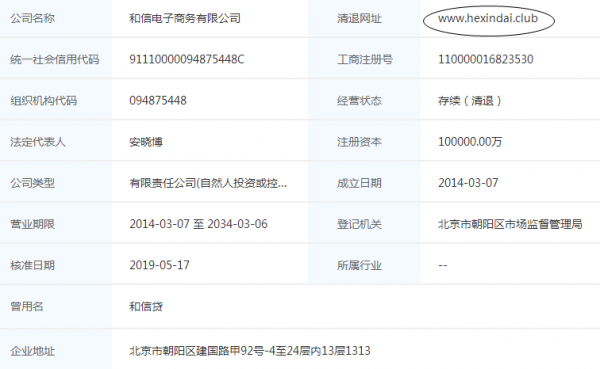This screenshot has width=600, height=369.
Task: Select the credit code 91110000094875448C
Action: (187, 59)
